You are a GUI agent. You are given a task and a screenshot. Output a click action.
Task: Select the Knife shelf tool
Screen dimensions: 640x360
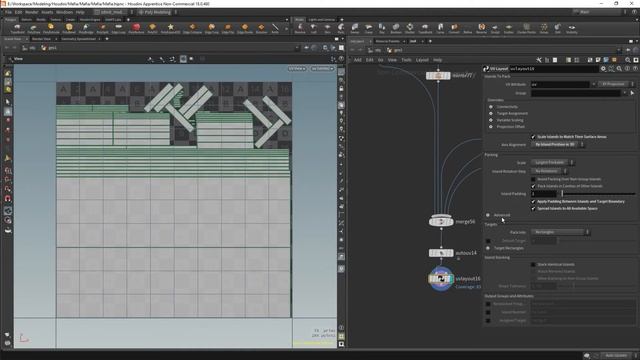click(275, 29)
